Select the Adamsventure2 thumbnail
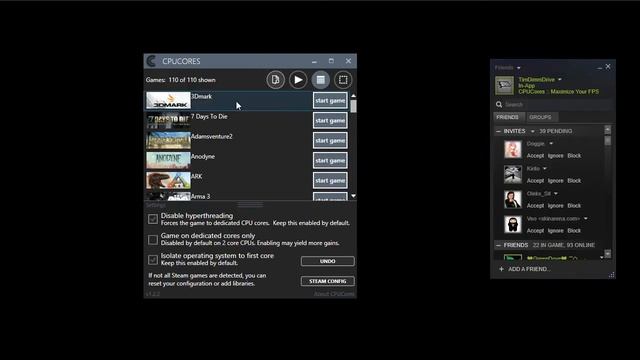 point(168,140)
